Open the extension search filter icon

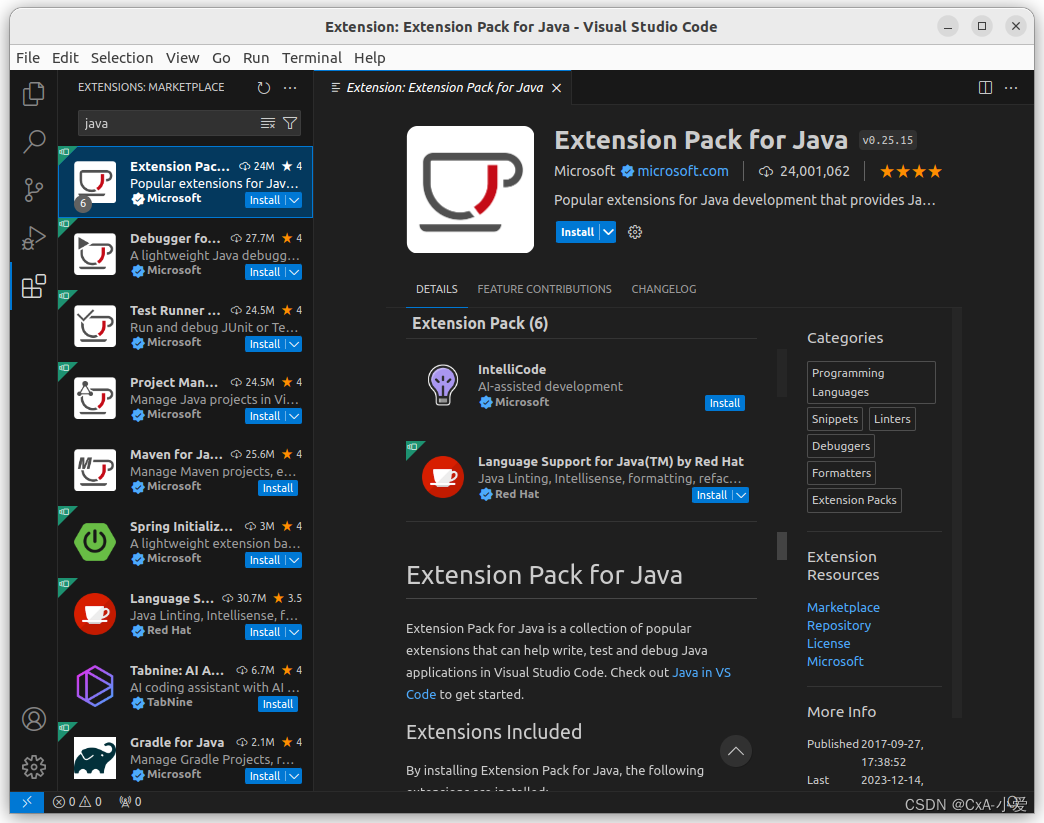(290, 123)
